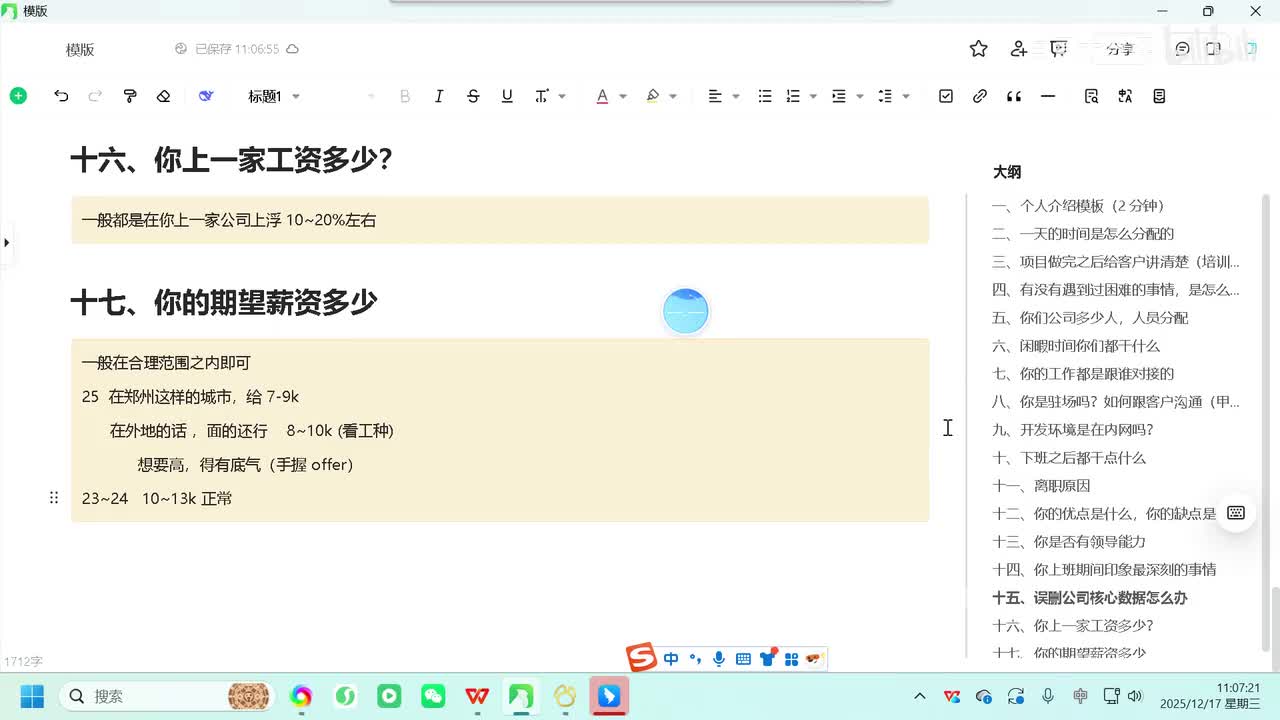Click the Windows taskbar search box
The width and height of the screenshot is (1280, 720).
(168, 696)
